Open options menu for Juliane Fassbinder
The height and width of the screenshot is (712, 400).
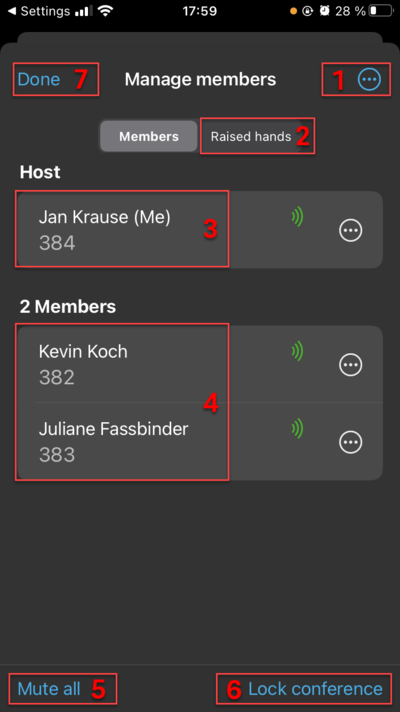[351, 441]
